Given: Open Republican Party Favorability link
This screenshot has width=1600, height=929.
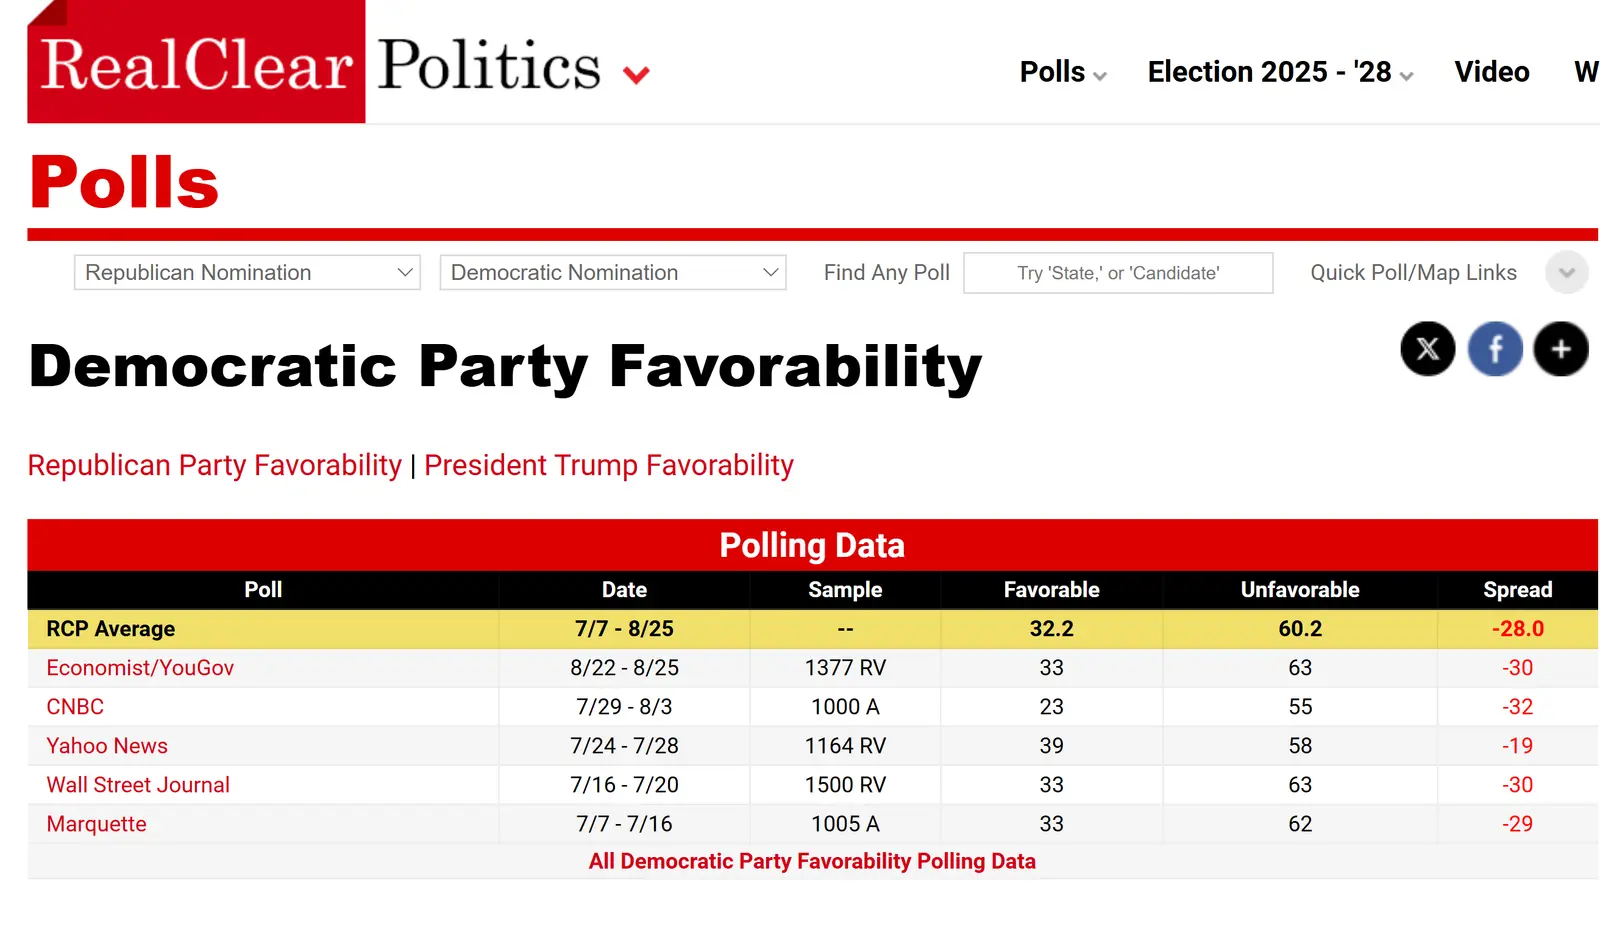Looking at the screenshot, I should click(x=214, y=465).
